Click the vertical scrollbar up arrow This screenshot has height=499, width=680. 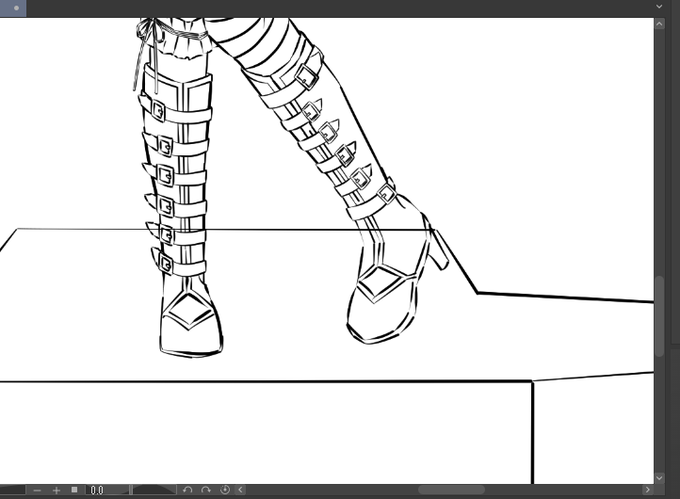[659, 24]
